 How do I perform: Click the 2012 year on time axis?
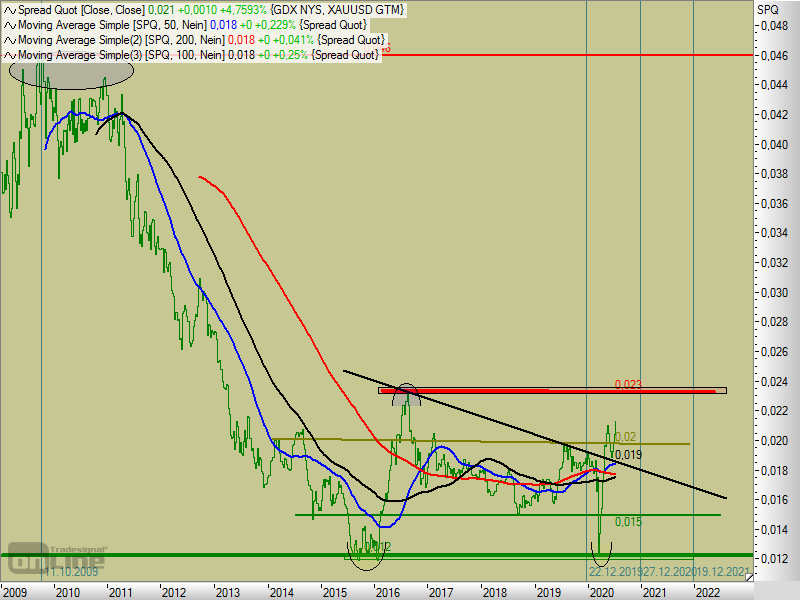(174, 592)
